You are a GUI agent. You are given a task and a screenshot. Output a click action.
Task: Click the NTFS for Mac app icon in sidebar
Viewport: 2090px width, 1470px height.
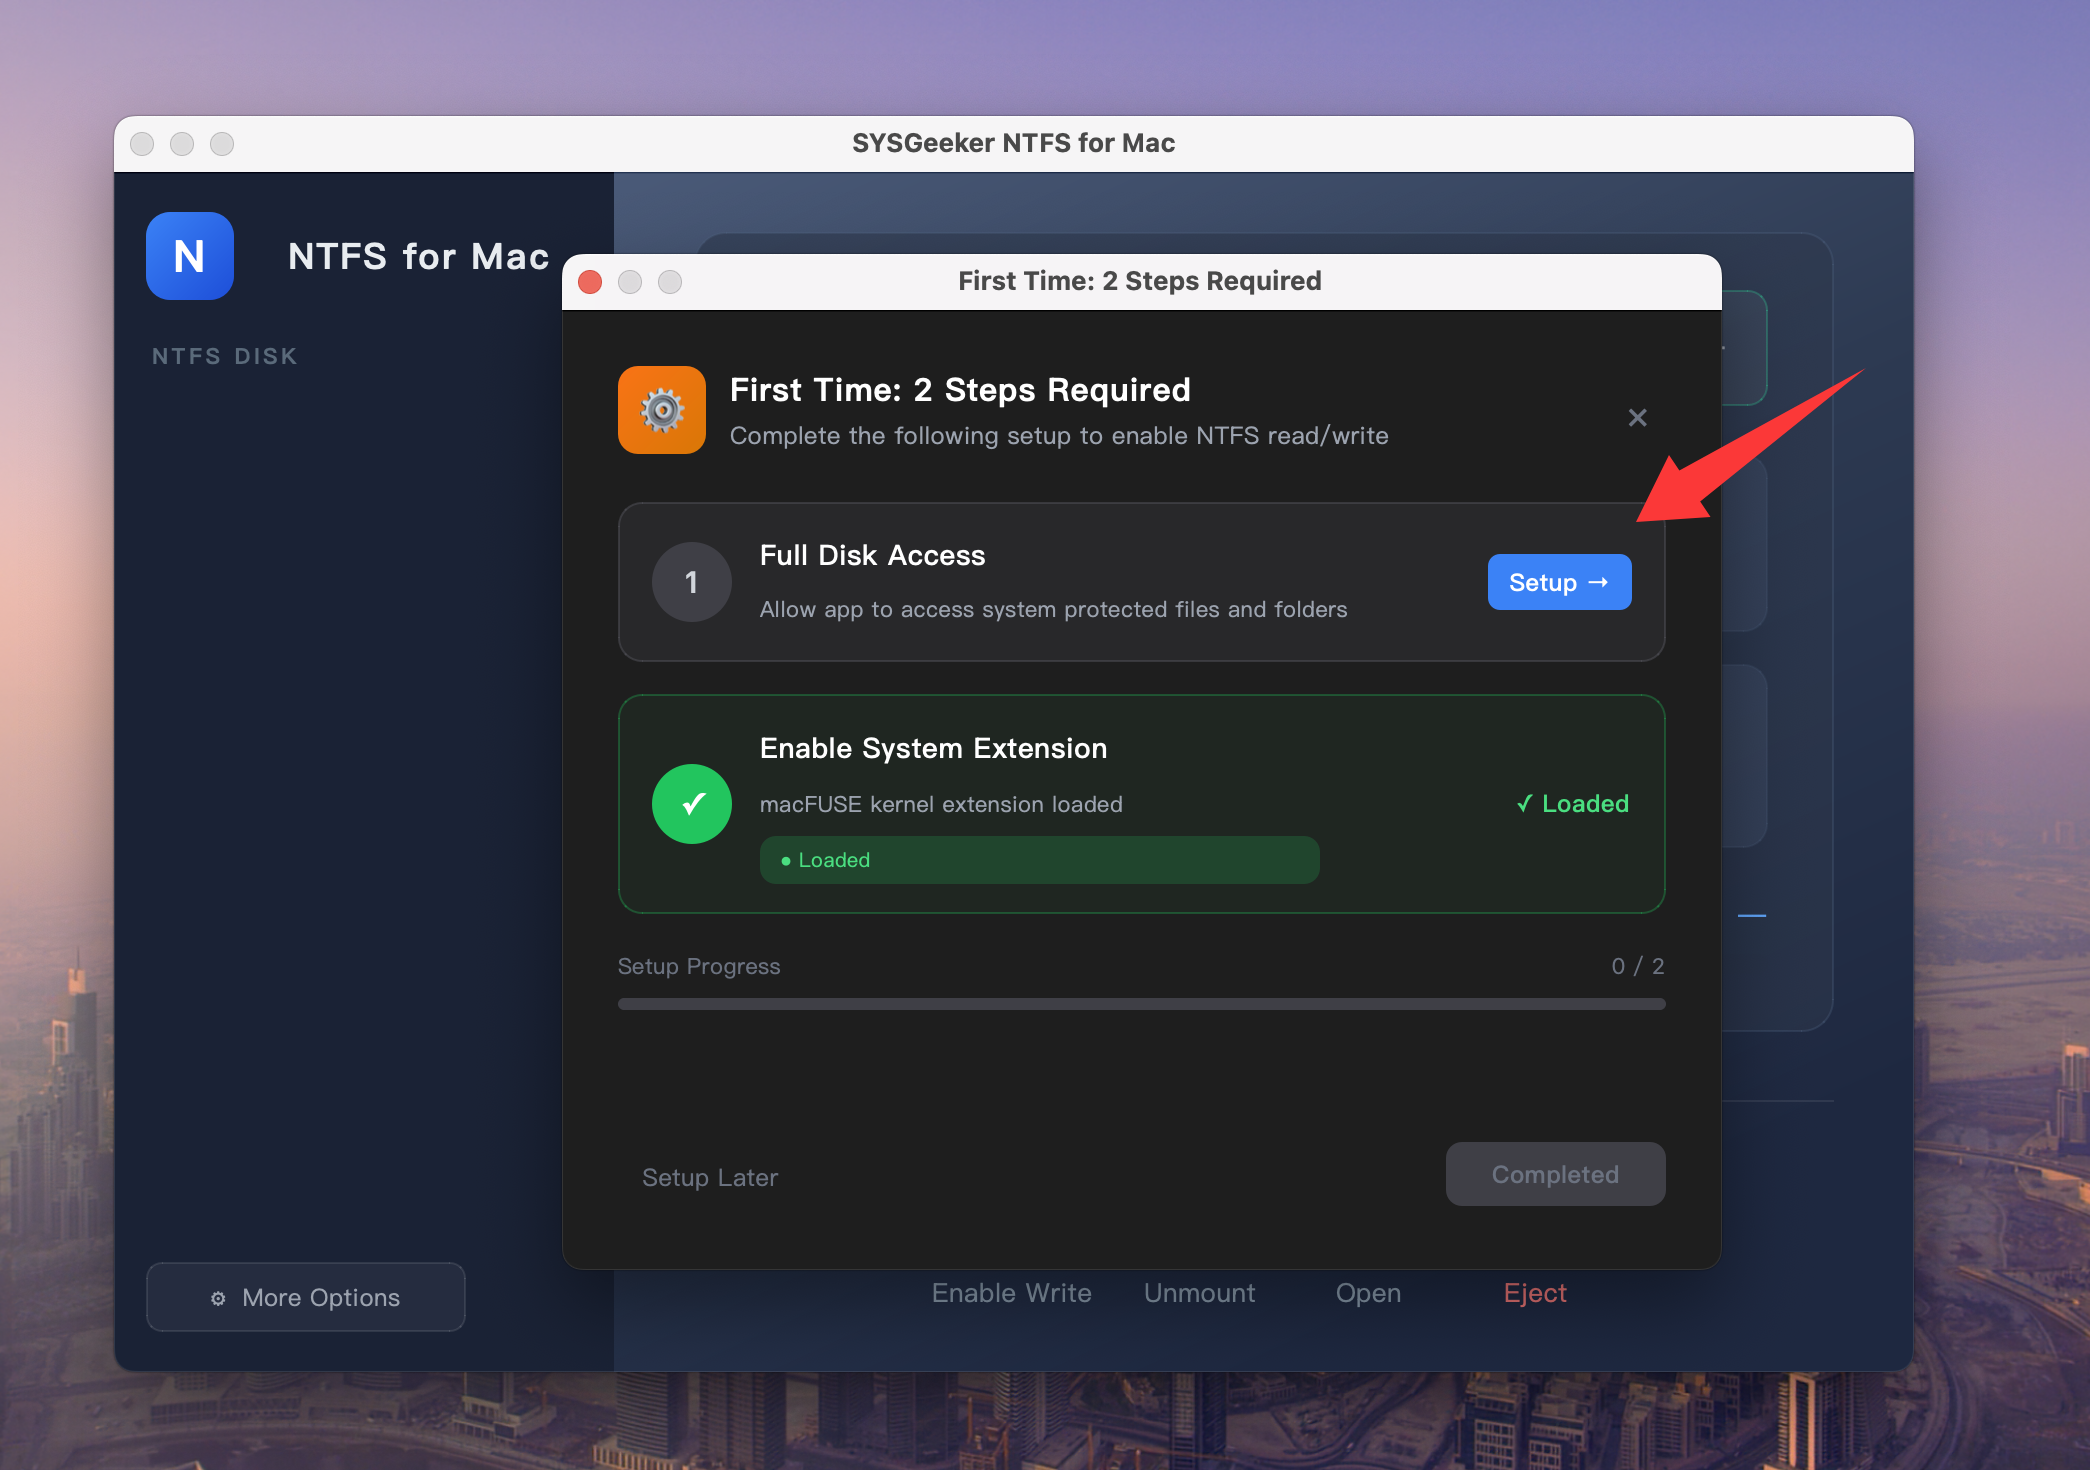coord(189,256)
